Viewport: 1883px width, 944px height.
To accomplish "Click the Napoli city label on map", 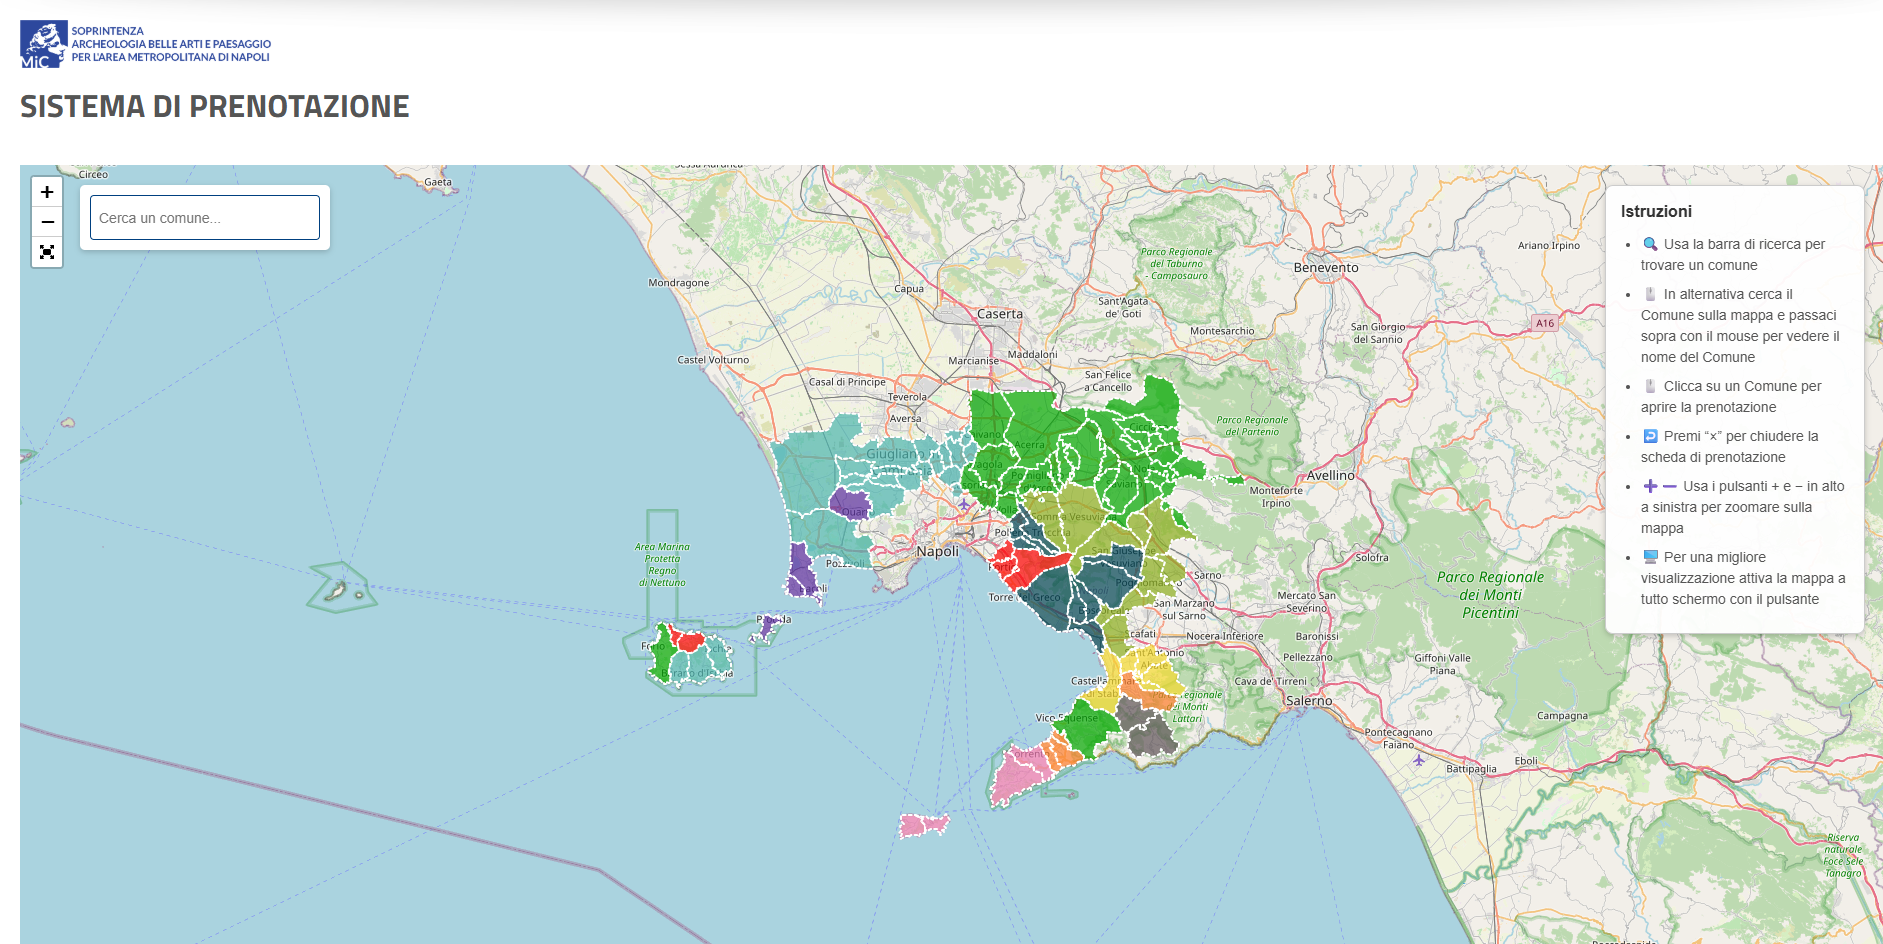I will coord(937,551).
